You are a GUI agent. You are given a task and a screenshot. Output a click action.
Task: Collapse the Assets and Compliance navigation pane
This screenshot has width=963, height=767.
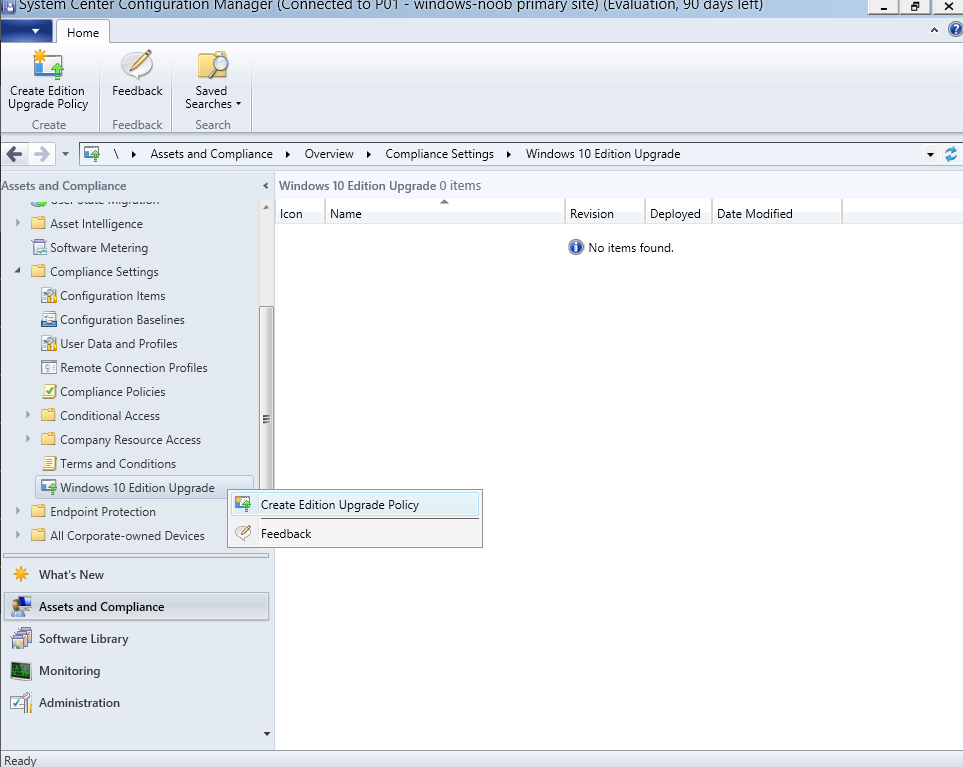tap(265, 185)
